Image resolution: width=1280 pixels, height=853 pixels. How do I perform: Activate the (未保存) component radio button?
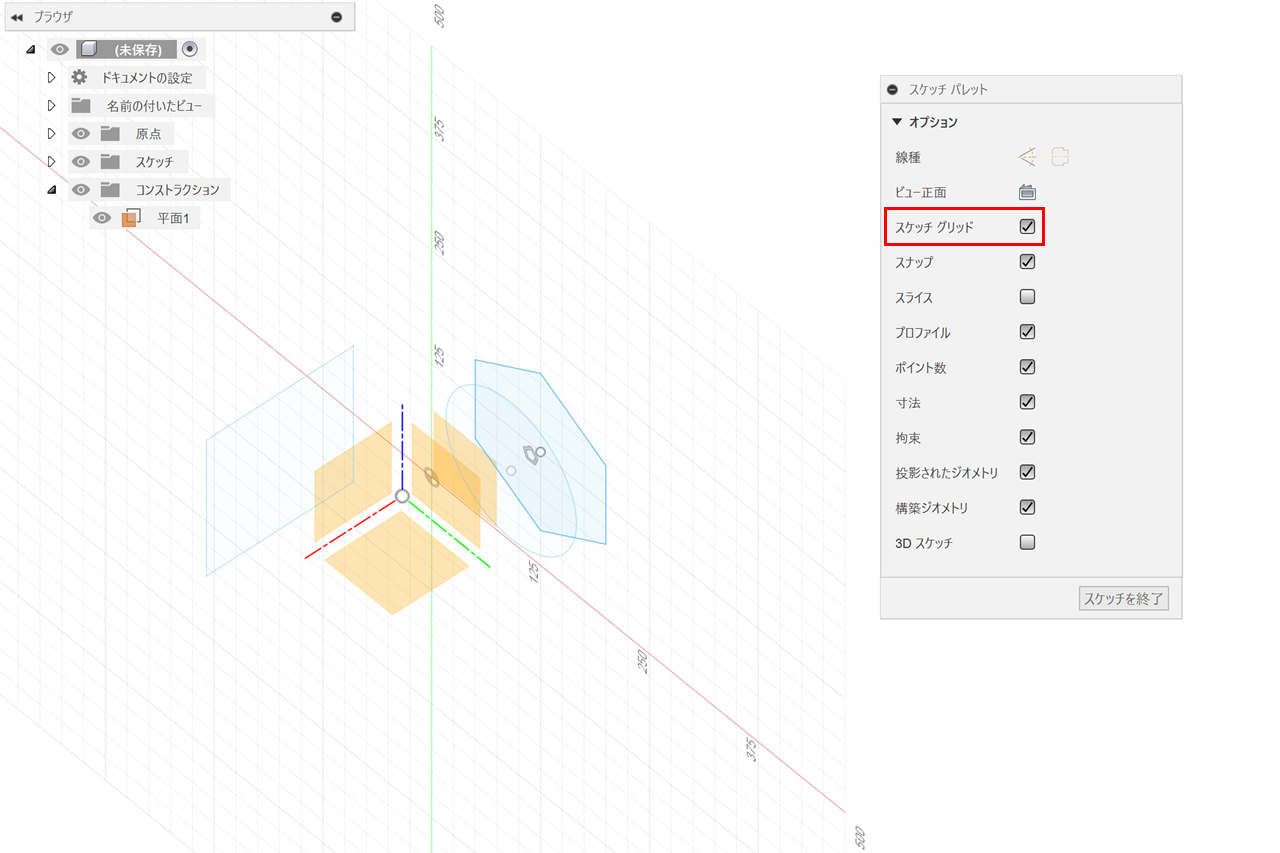tap(190, 49)
